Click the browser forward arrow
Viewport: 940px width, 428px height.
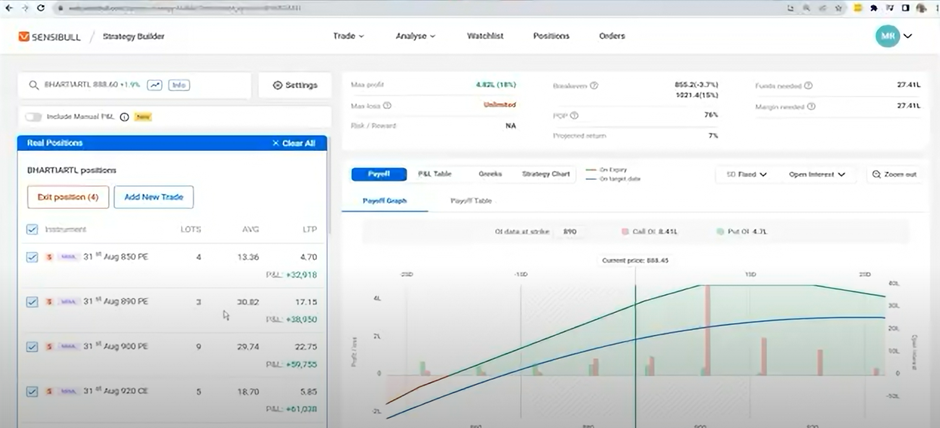(x=25, y=8)
